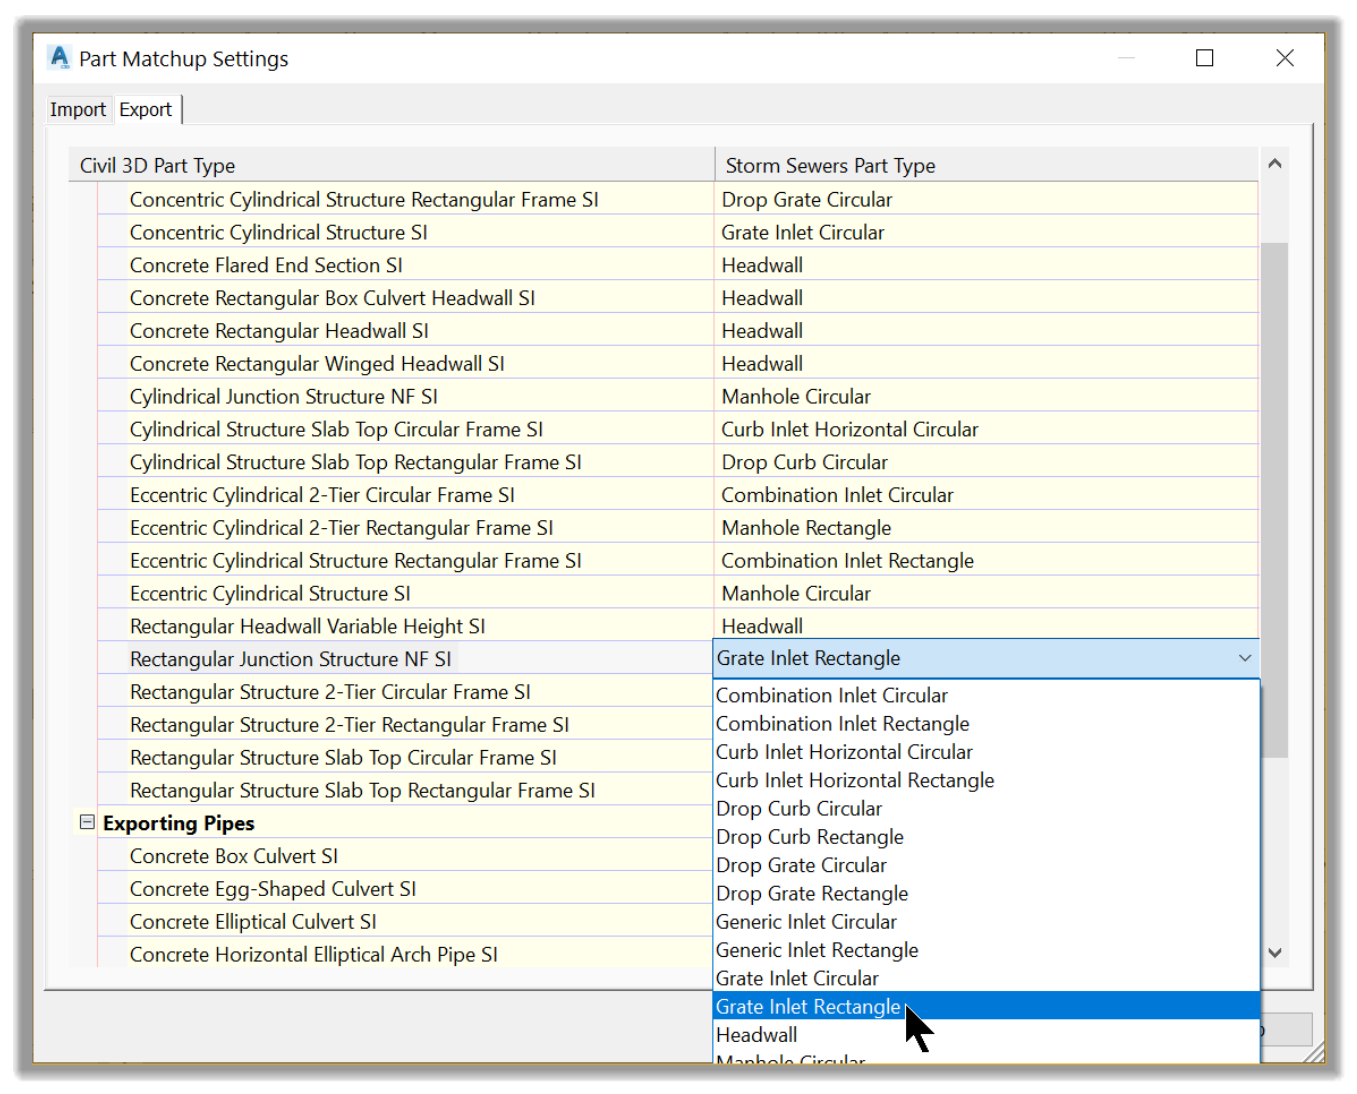
Task: Select Concrete Horizontal Elliptical Arch Pipe SI
Action: (x=405, y=955)
